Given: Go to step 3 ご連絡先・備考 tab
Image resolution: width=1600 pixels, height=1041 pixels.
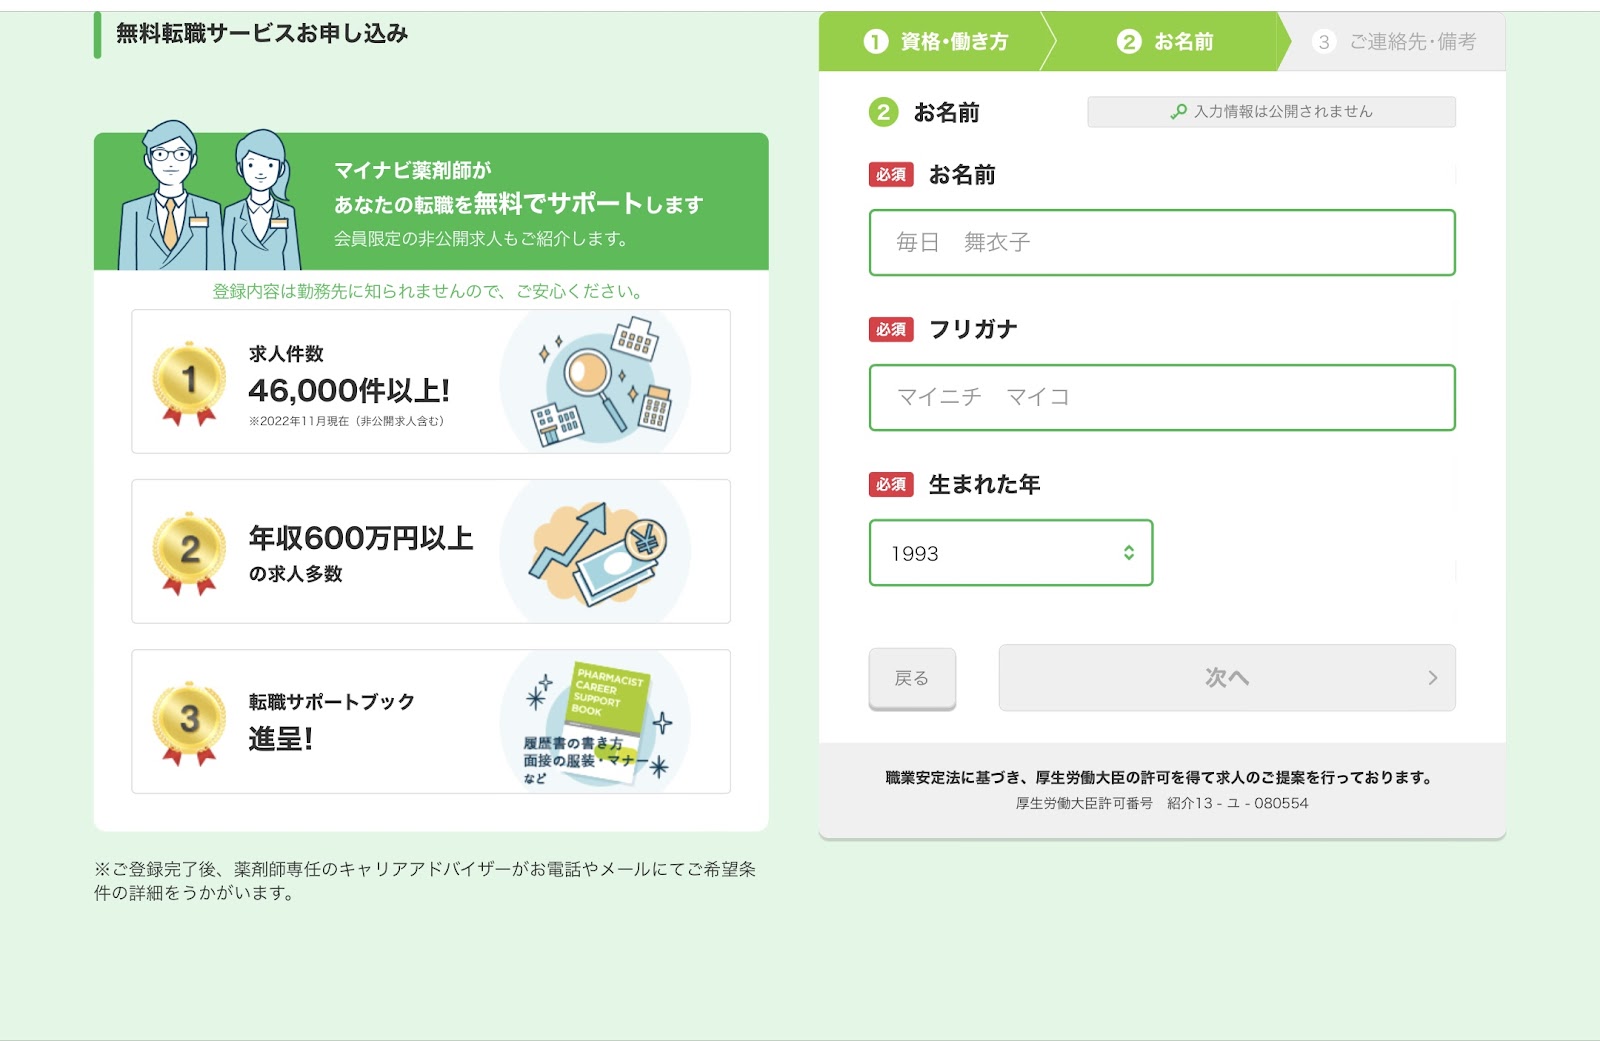Looking at the screenshot, I should [x=1396, y=42].
